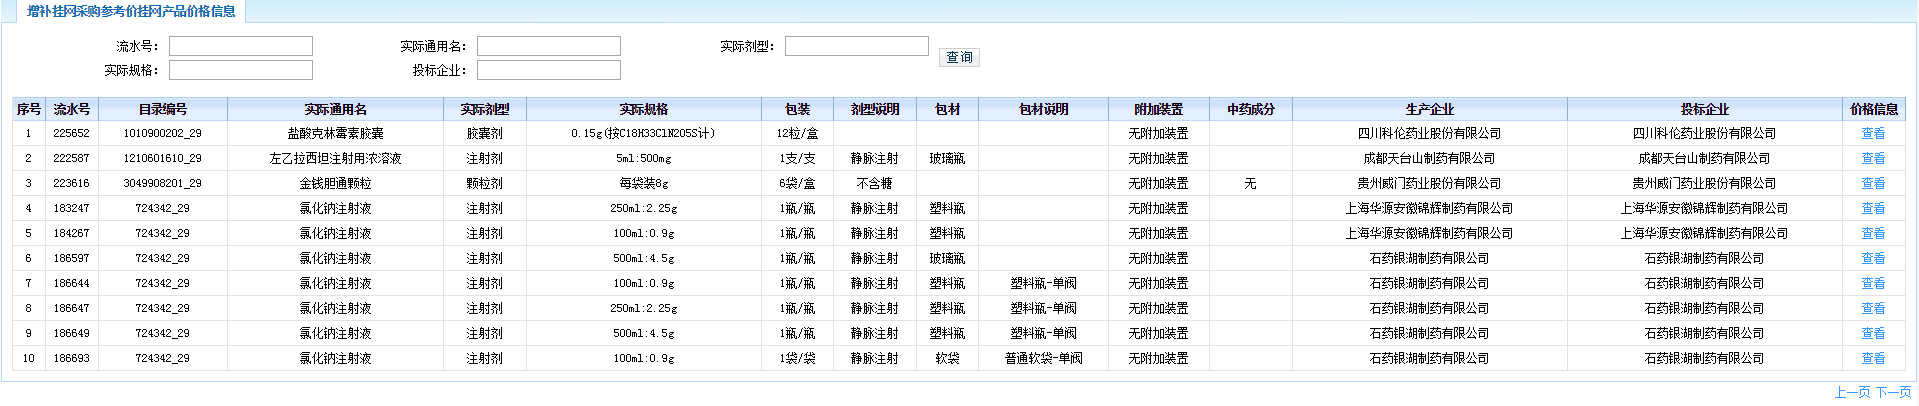This screenshot has width=1919, height=406.
Task: Click the 投标企业 input field
Action: pyautogui.click(x=548, y=70)
